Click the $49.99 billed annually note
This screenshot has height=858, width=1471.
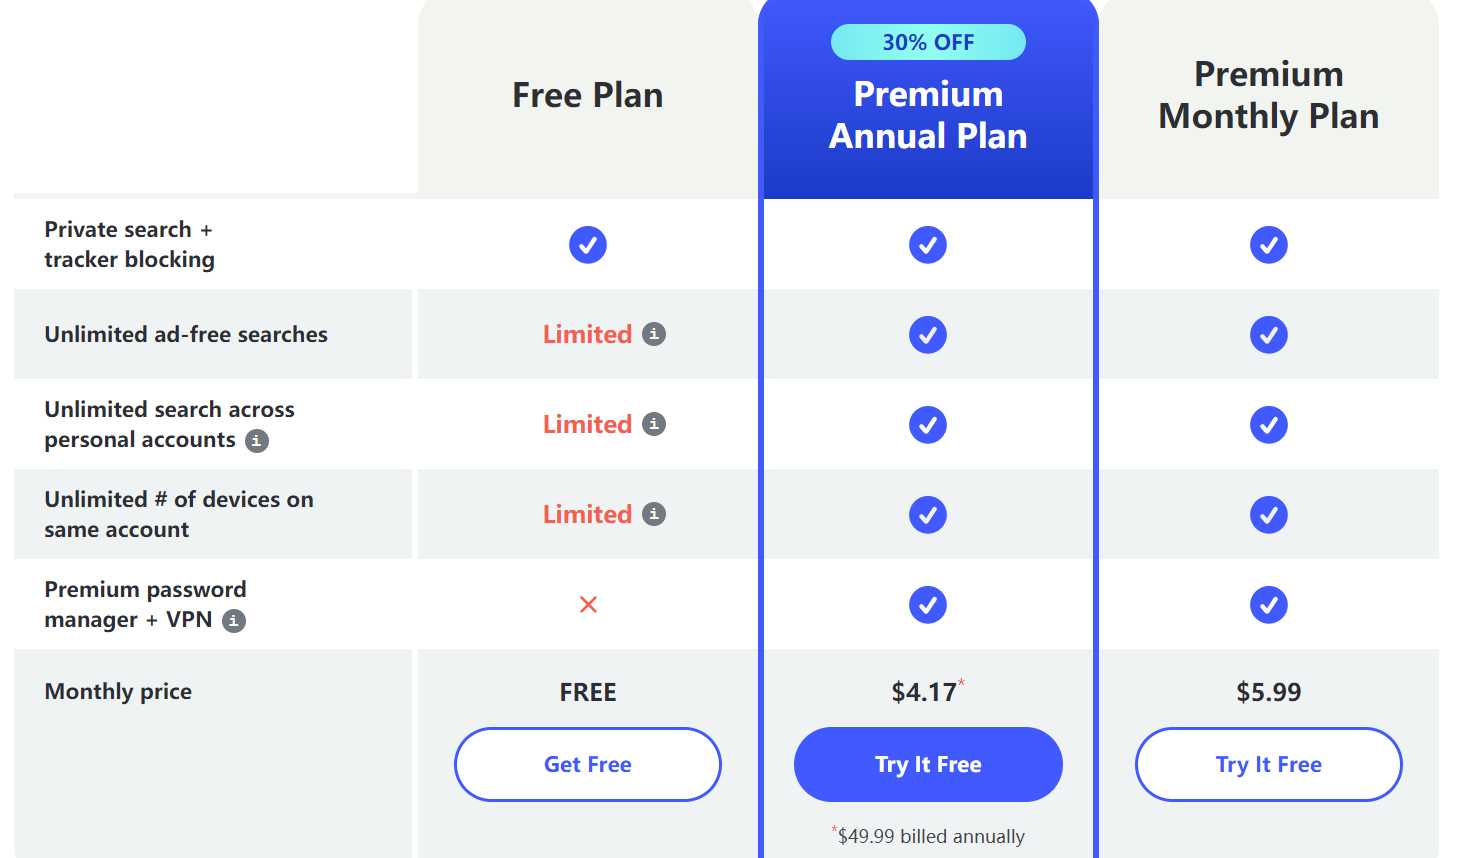click(930, 836)
